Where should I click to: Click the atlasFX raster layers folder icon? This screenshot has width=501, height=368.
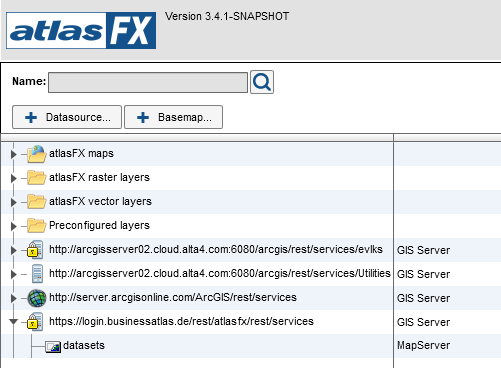36,178
